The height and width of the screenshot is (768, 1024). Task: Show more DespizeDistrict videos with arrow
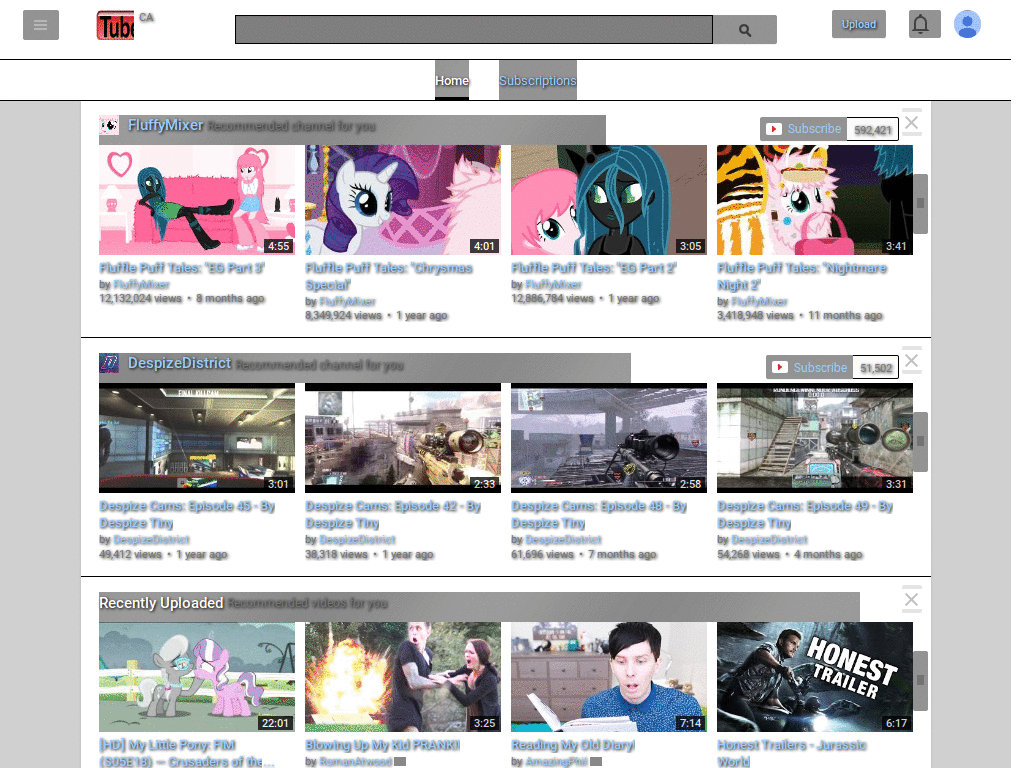tap(920, 441)
